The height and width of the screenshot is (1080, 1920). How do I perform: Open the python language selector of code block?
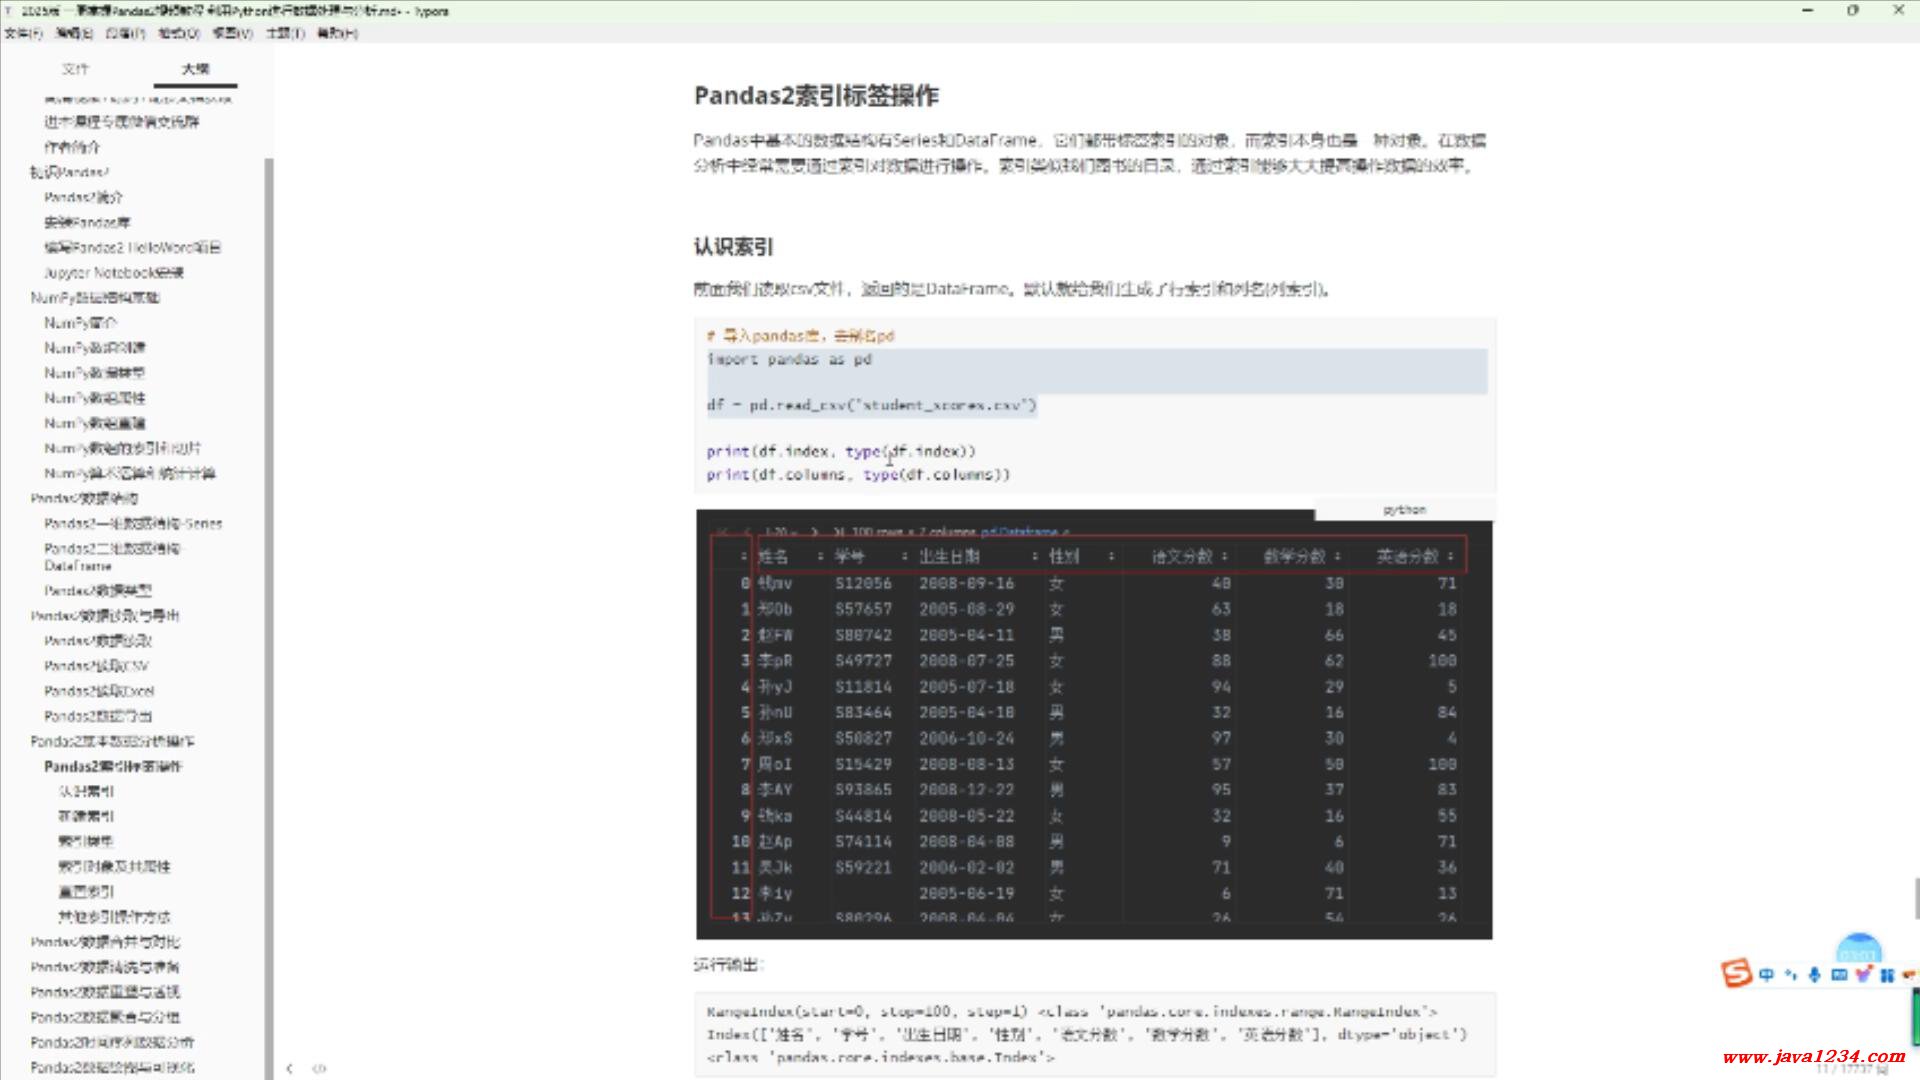pyautogui.click(x=1404, y=510)
